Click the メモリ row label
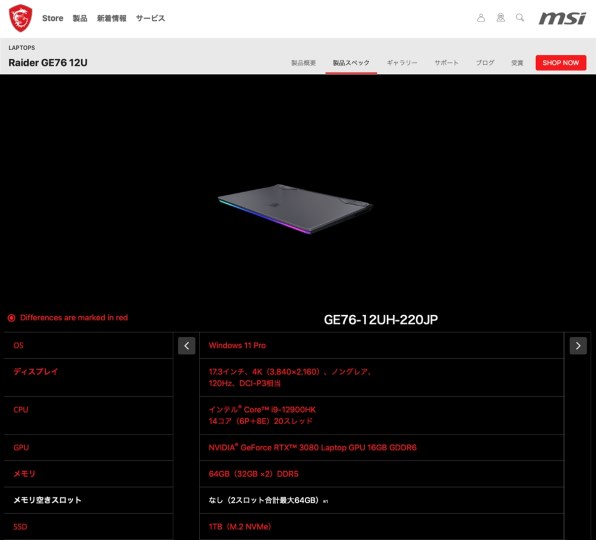The height and width of the screenshot is (540, 596). tap(24, 473)
